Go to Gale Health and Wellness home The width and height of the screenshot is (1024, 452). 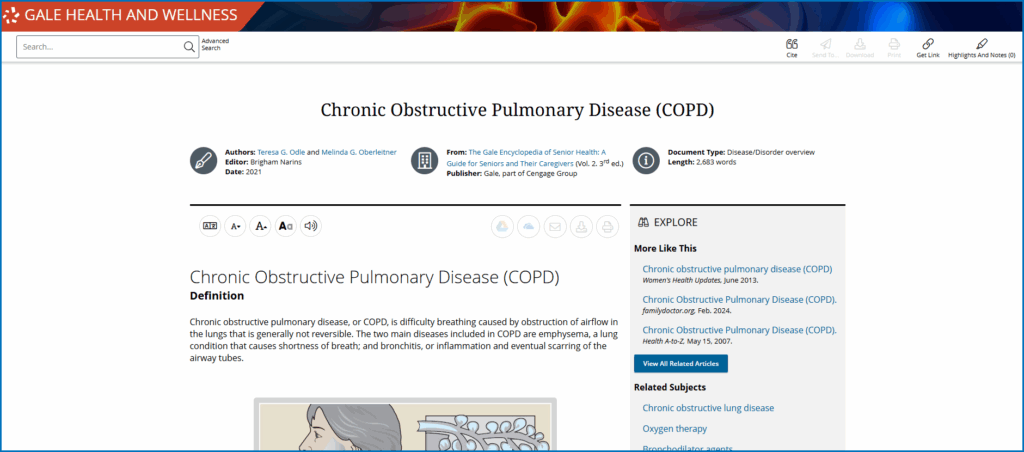130,15
